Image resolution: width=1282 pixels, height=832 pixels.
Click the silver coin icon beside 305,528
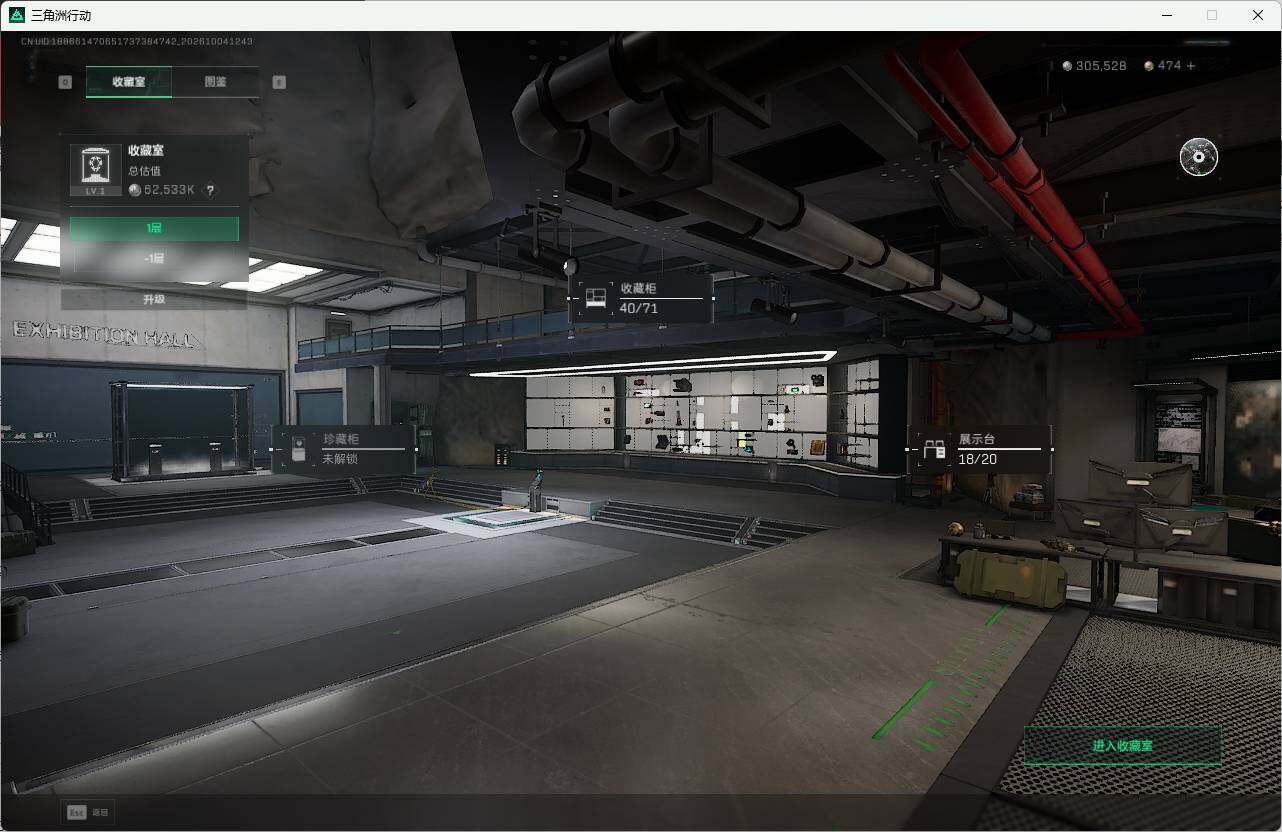click(x=1067, y=66)
